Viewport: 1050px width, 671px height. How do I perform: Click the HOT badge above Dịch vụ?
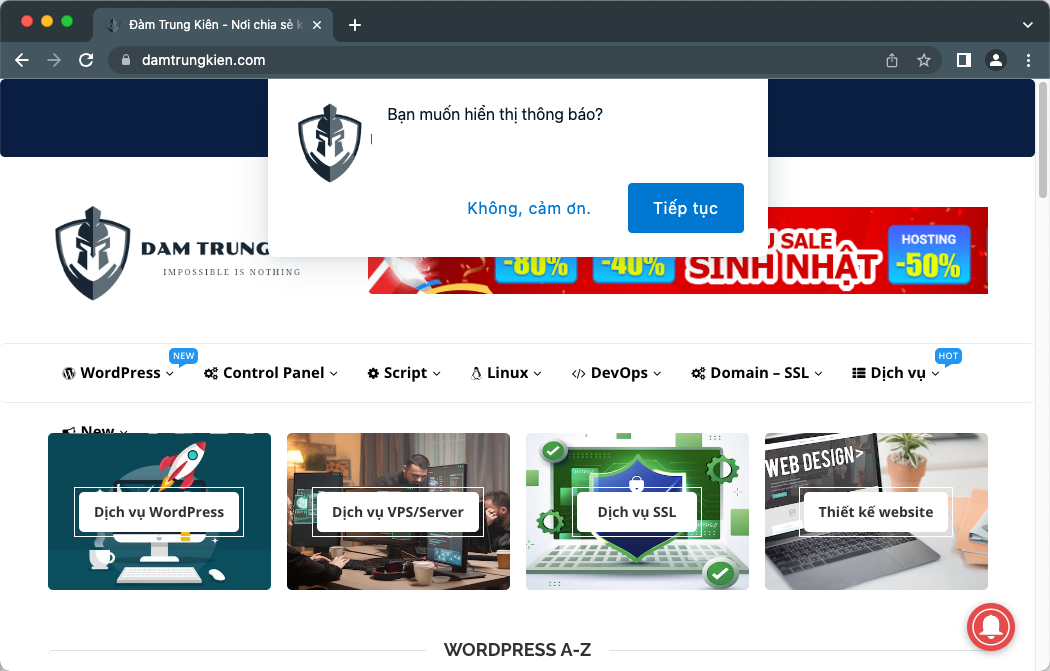(948, 356)
